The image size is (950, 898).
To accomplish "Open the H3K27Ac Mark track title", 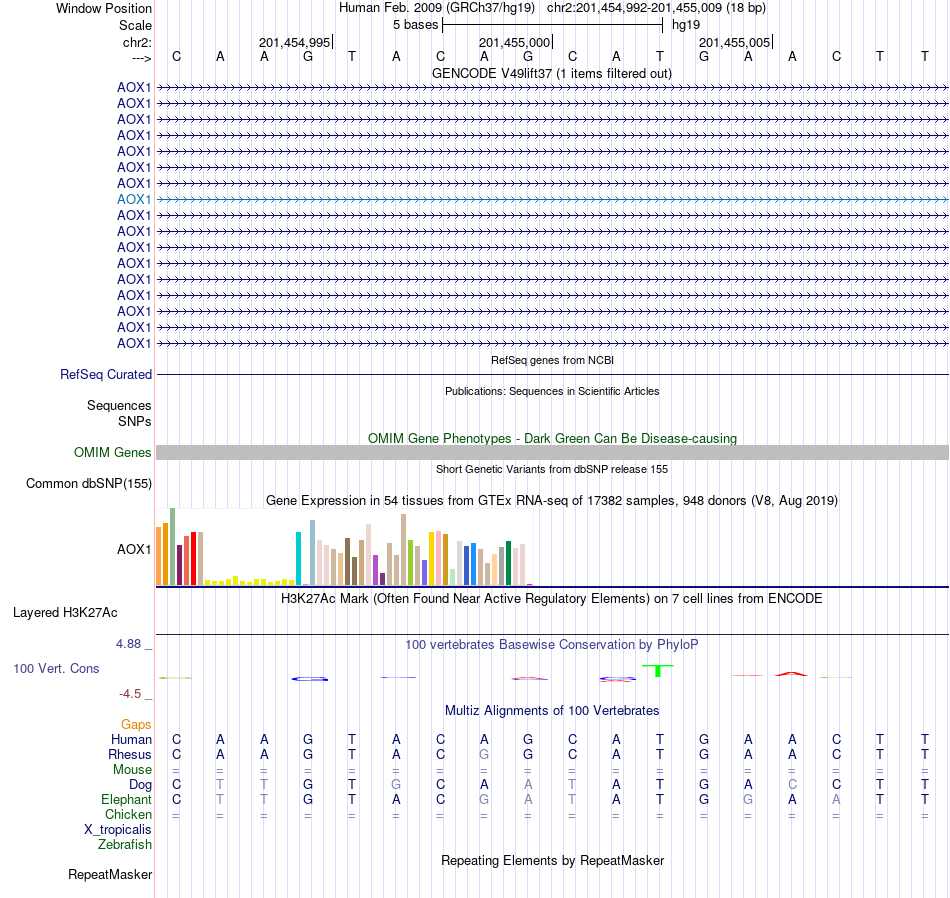I will tap(552, 599).
